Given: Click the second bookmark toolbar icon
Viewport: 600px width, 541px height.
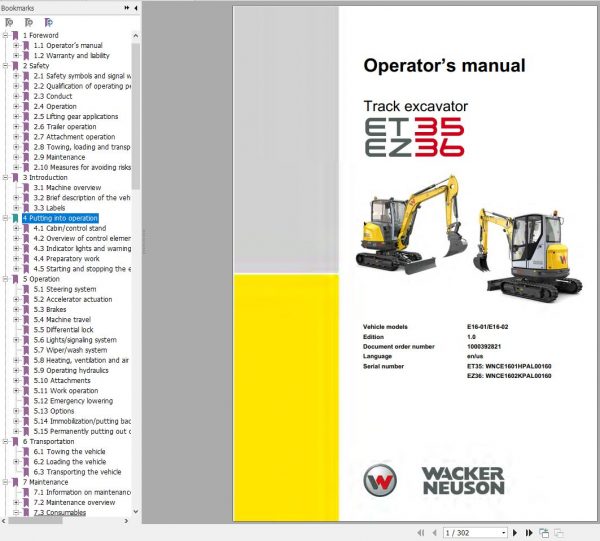Looking at the screenshot, I should (29, 22).
